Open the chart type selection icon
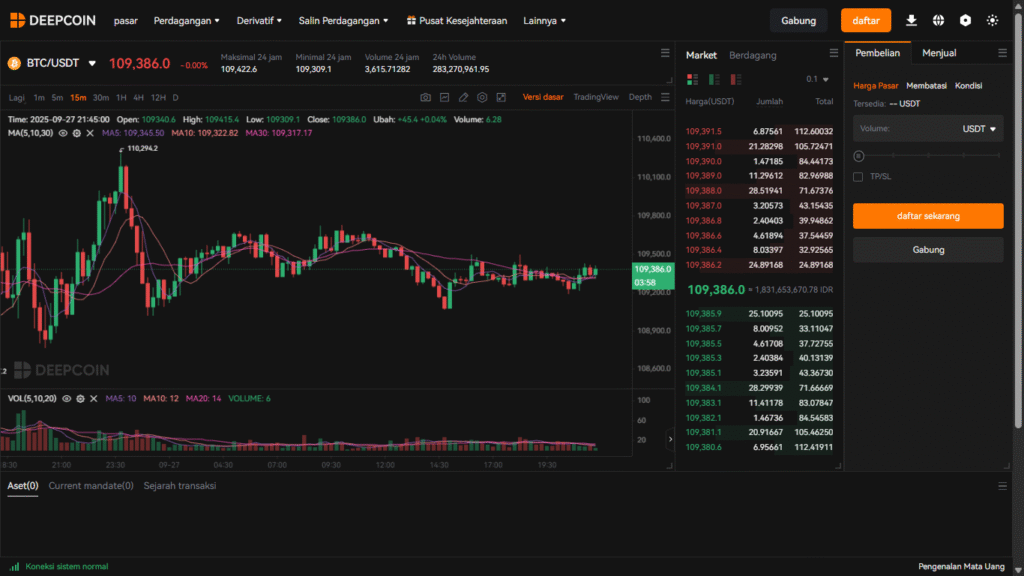 [445, 97]
